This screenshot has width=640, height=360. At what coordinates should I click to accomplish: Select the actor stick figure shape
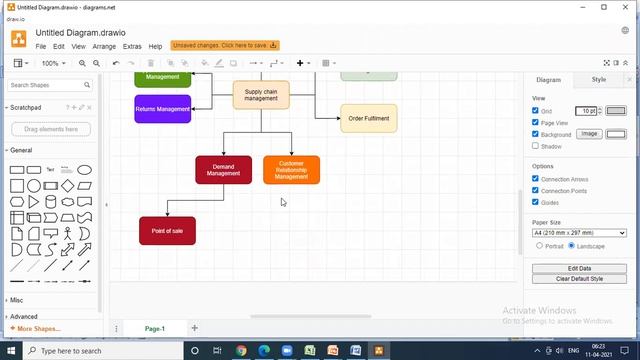68,233
